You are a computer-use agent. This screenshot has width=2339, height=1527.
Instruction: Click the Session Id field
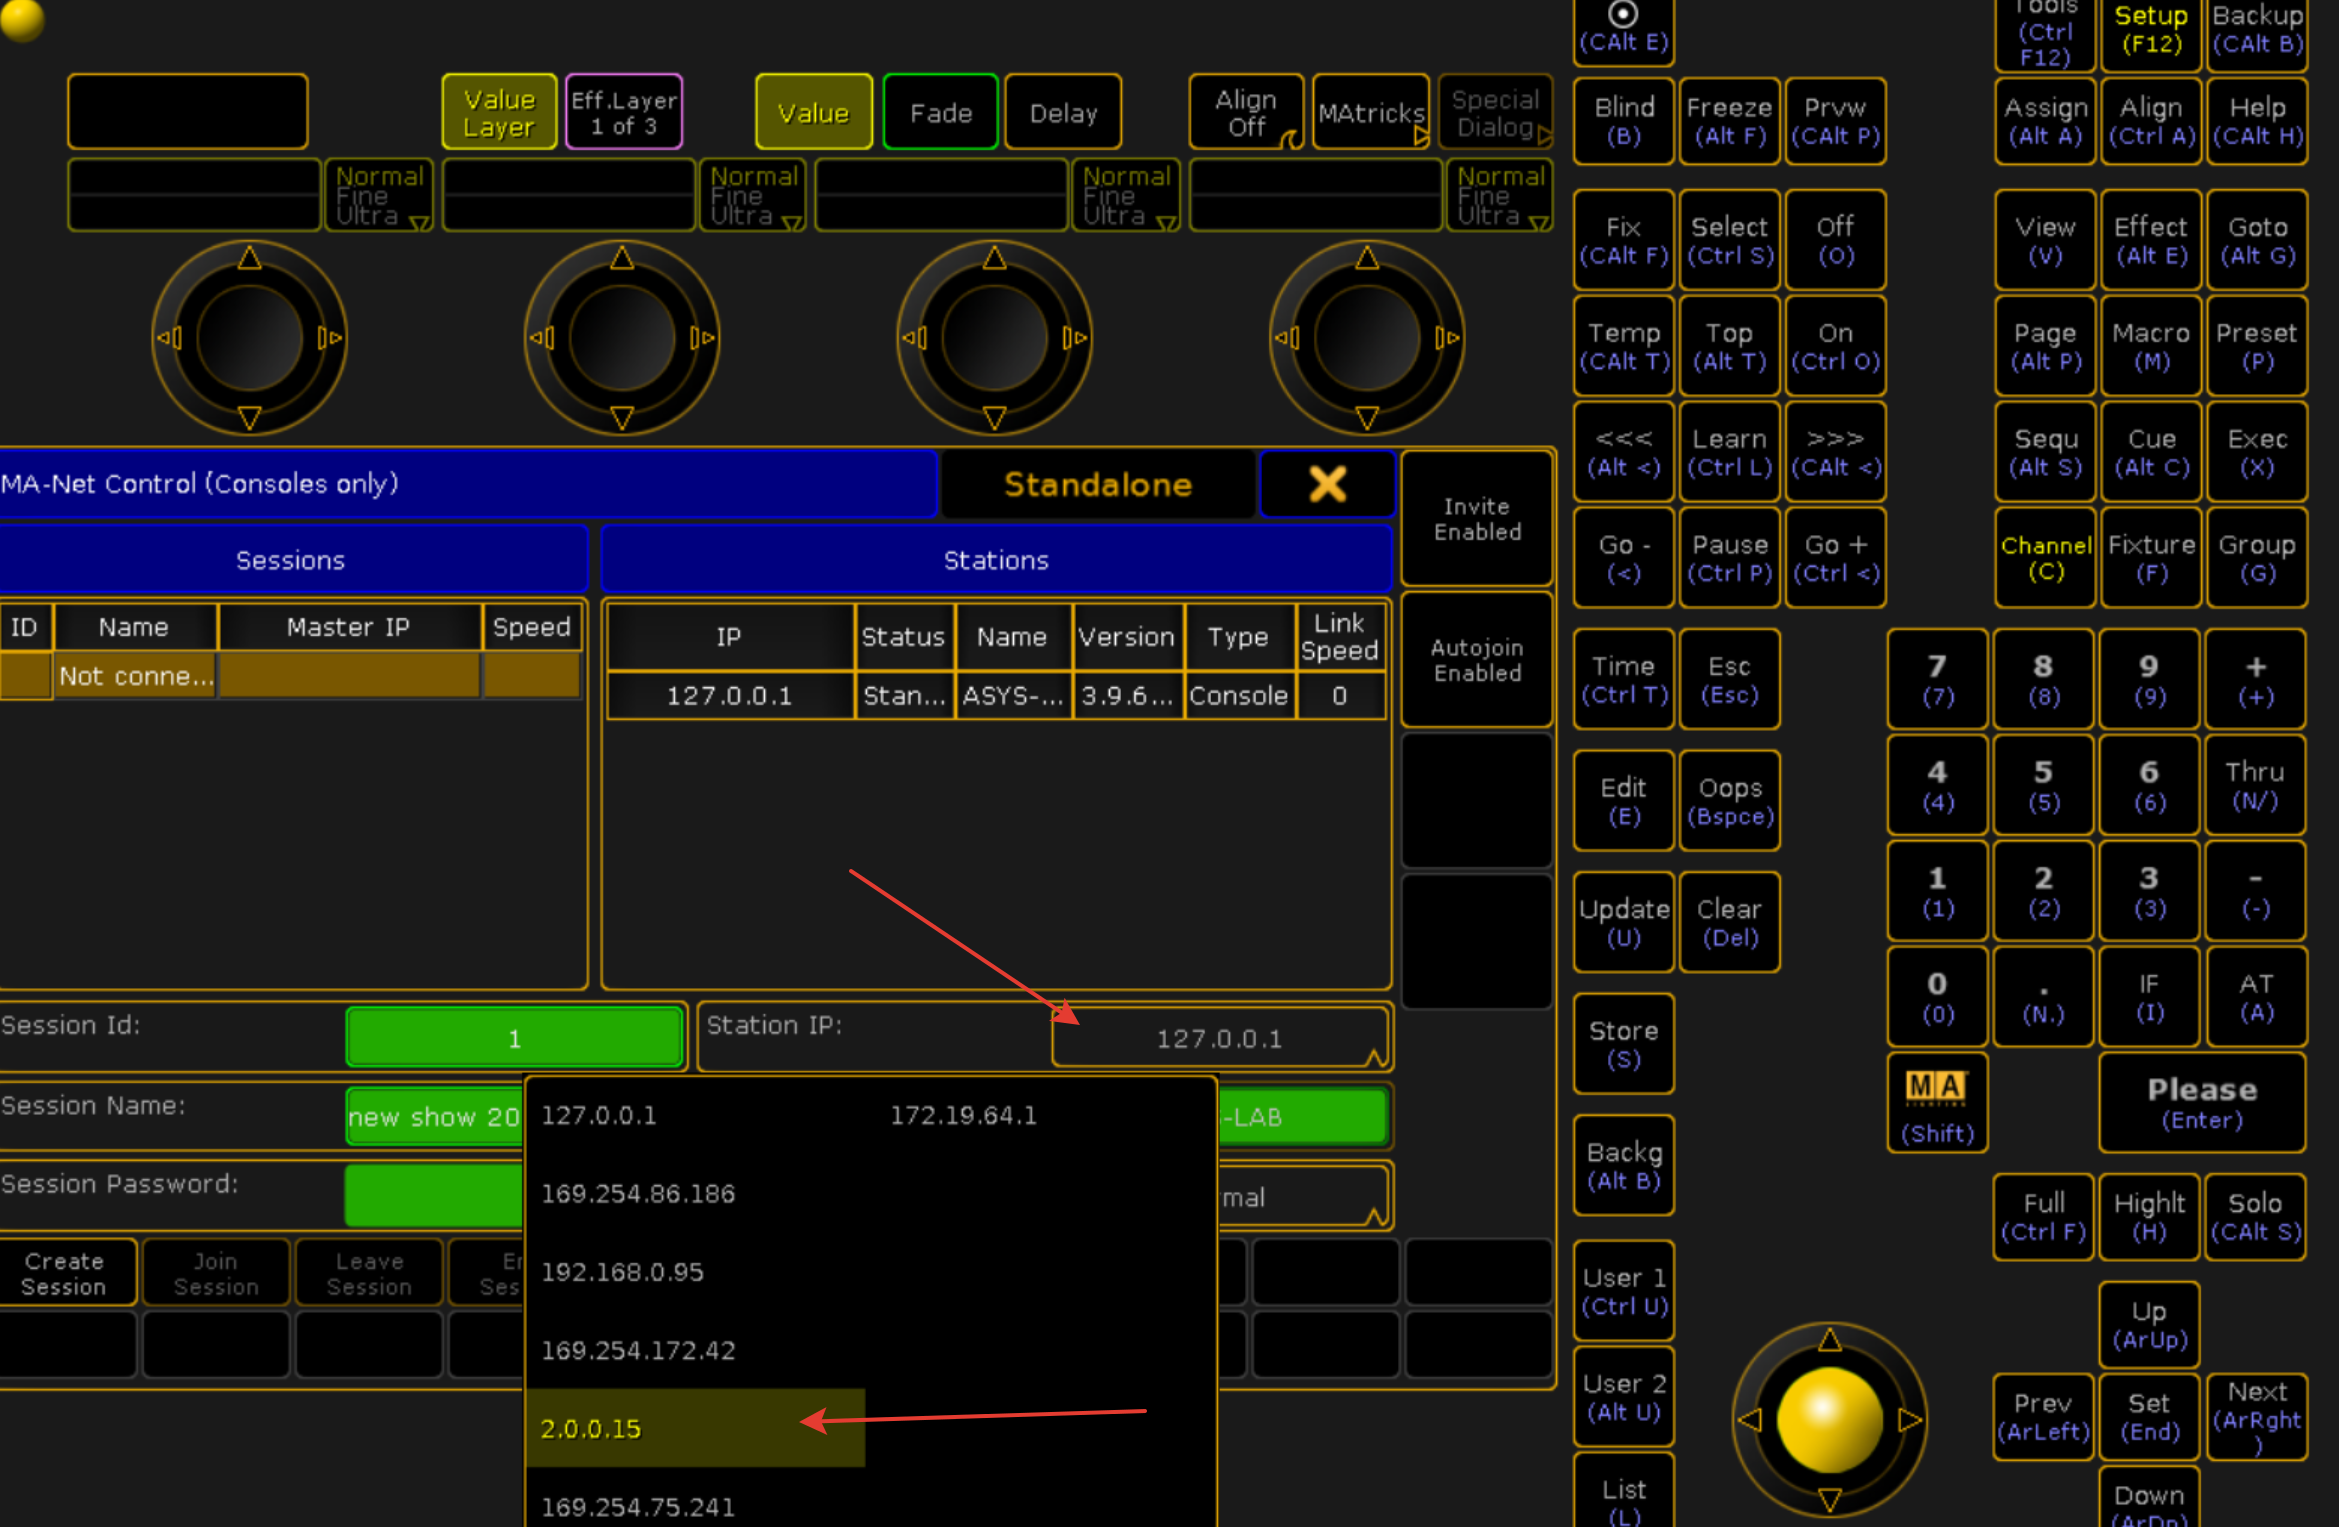click(x=514, y=1038)
